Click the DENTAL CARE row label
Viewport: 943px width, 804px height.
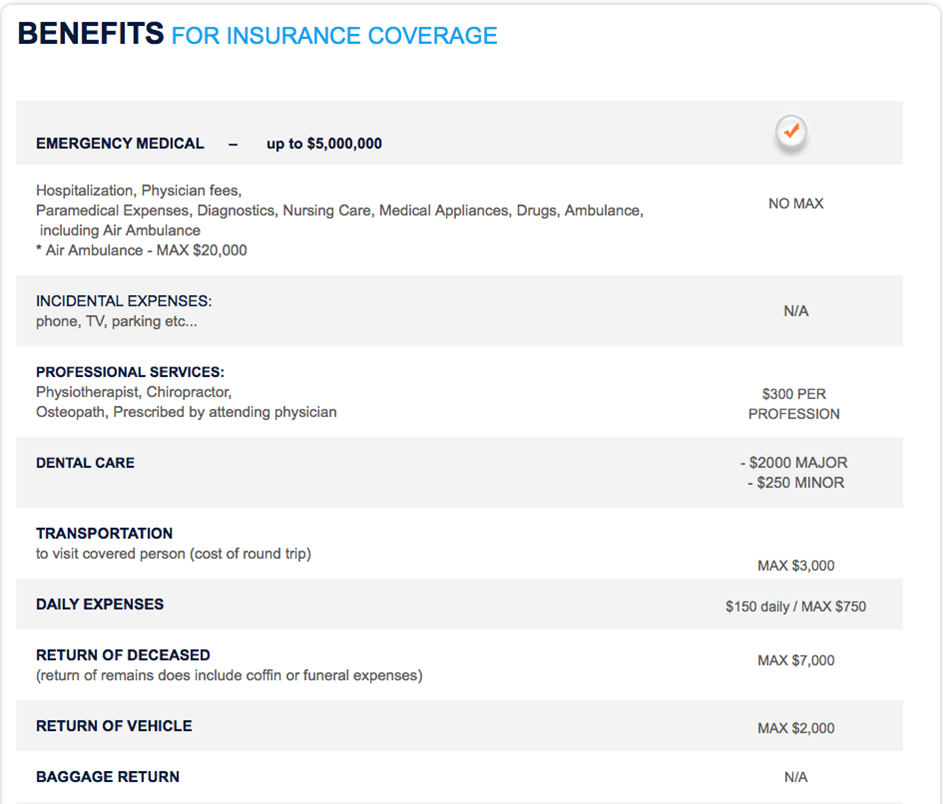click(x=85, y=463)
